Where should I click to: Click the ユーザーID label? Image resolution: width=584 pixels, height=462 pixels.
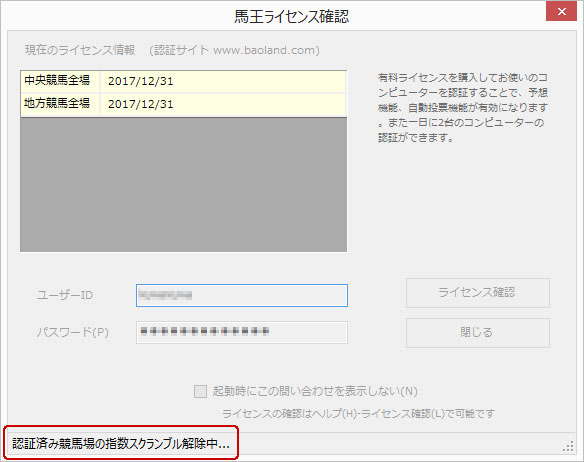coord(65,295)
